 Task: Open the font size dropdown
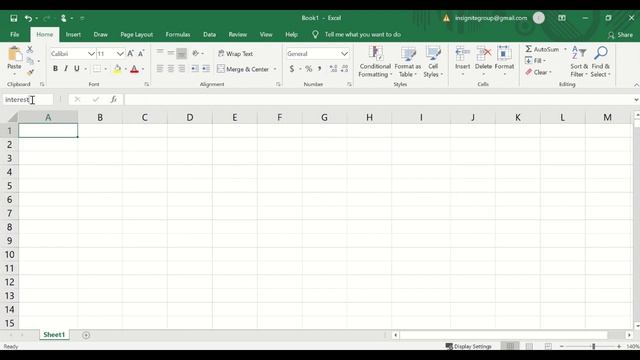120,54
